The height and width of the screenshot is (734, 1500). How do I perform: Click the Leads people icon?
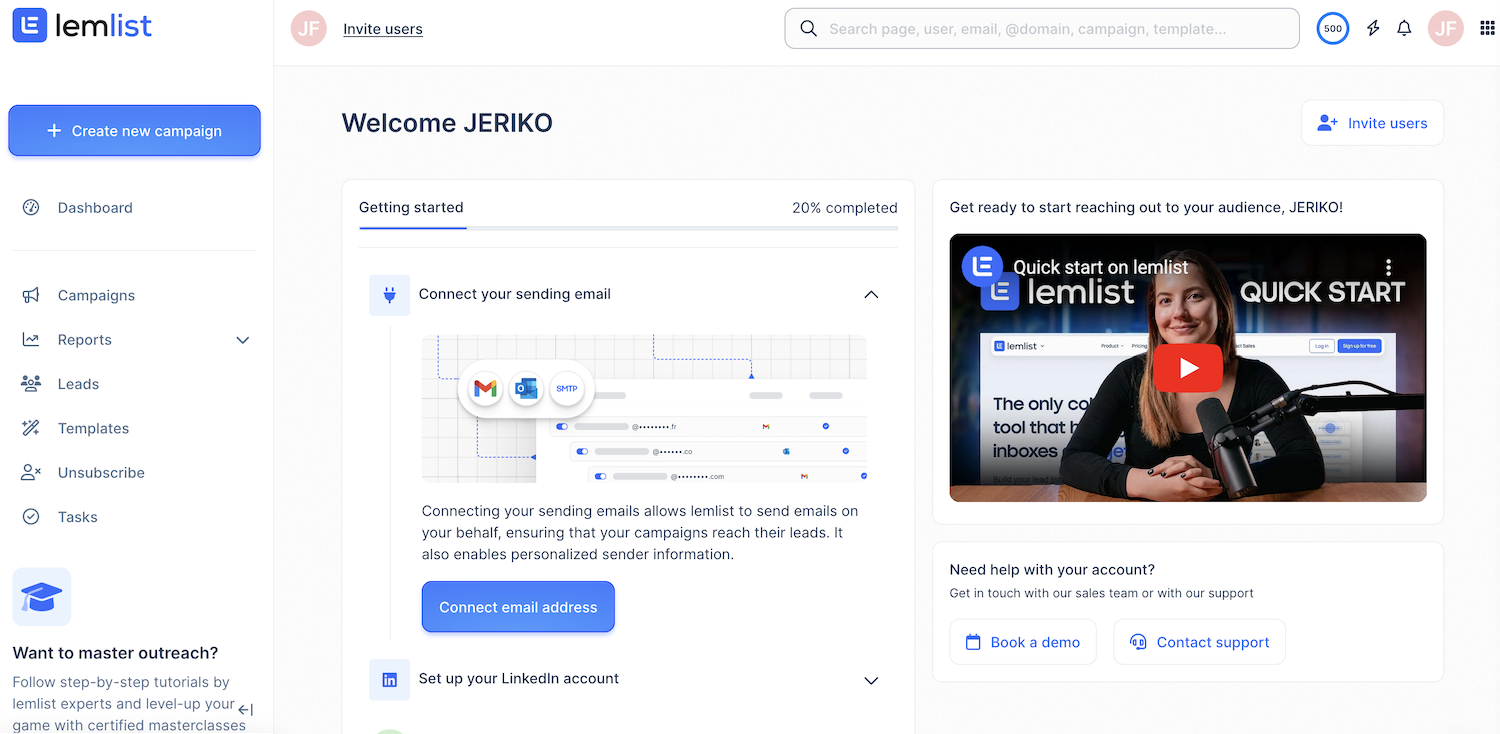[x=31, y=384]
